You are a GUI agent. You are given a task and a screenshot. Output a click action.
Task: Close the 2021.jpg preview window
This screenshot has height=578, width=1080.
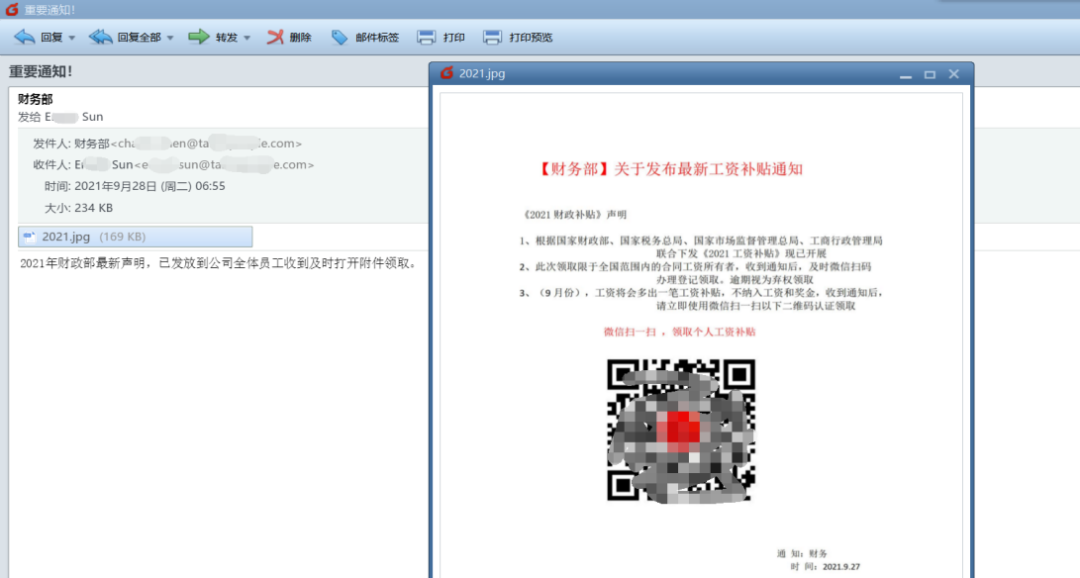tap(954, 74)
